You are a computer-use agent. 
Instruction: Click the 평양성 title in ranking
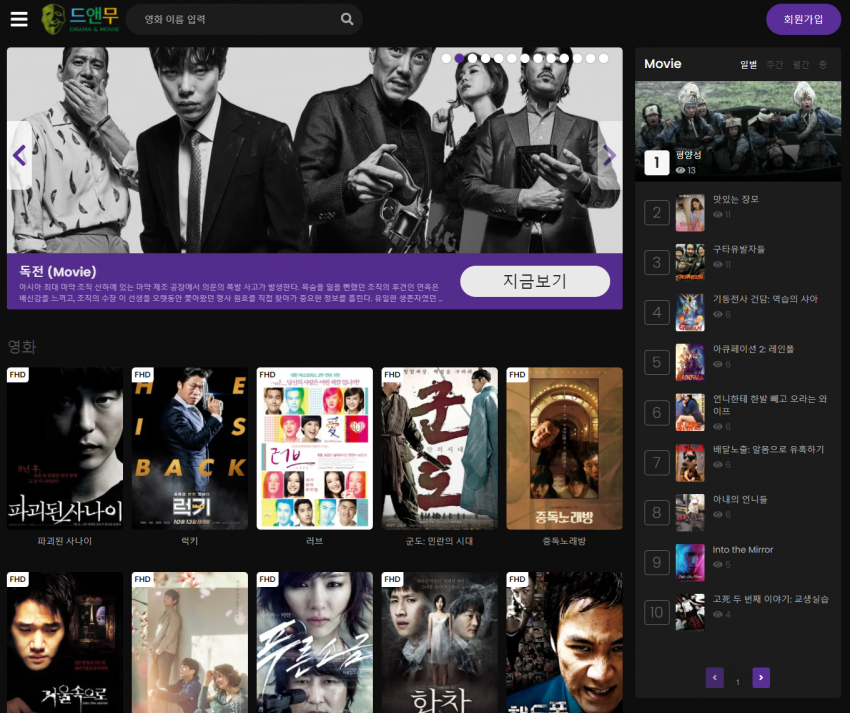[x=688, y=155]
